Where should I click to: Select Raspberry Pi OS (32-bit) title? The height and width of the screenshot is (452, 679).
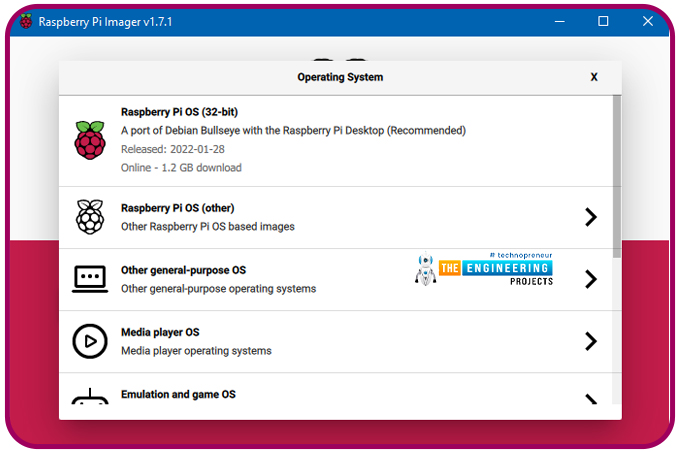pos(179,112)
